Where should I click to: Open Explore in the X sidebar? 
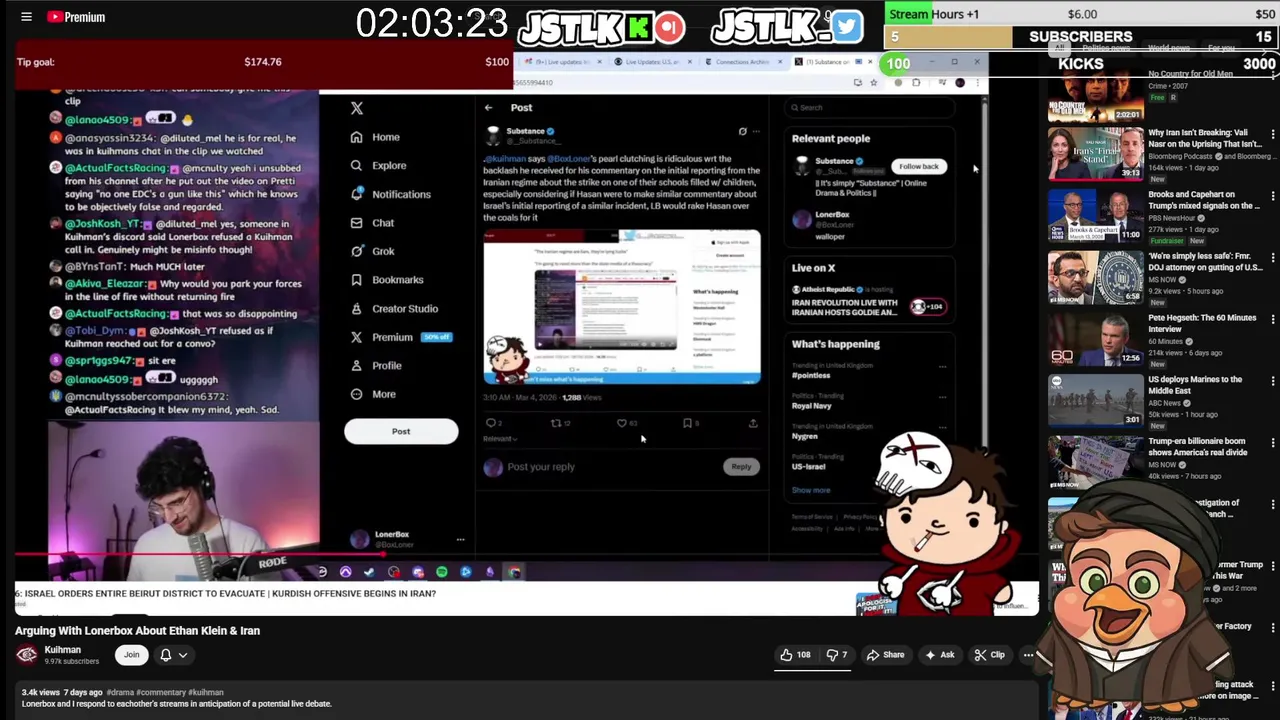coord(378,166)
